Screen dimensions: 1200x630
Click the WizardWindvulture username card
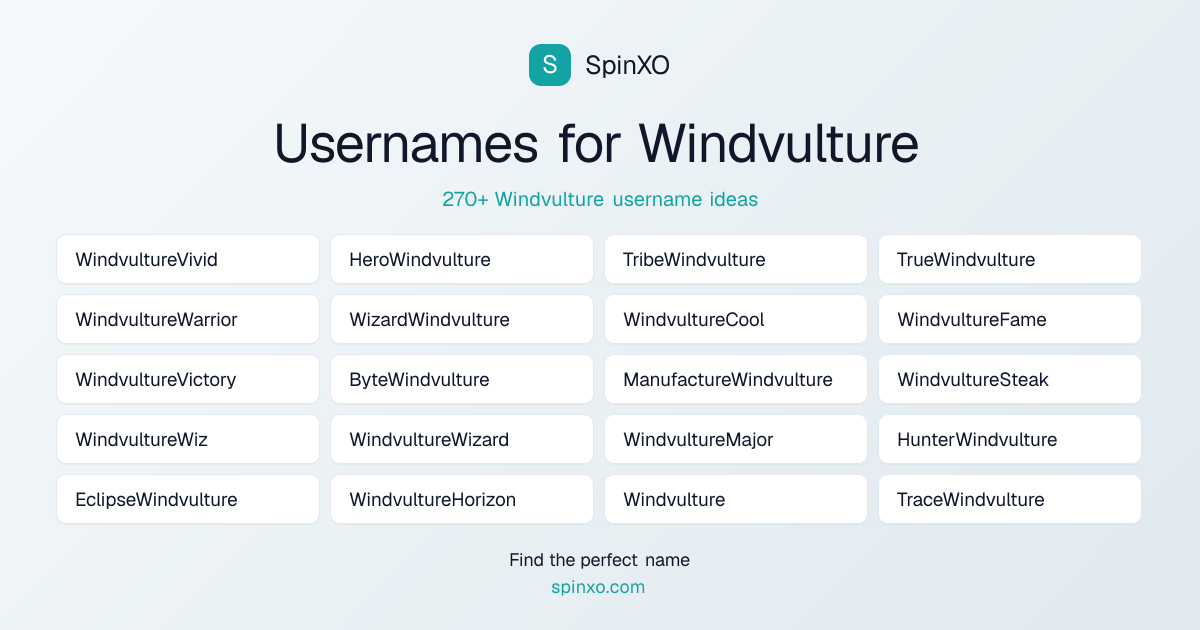[x=462, y=319]
